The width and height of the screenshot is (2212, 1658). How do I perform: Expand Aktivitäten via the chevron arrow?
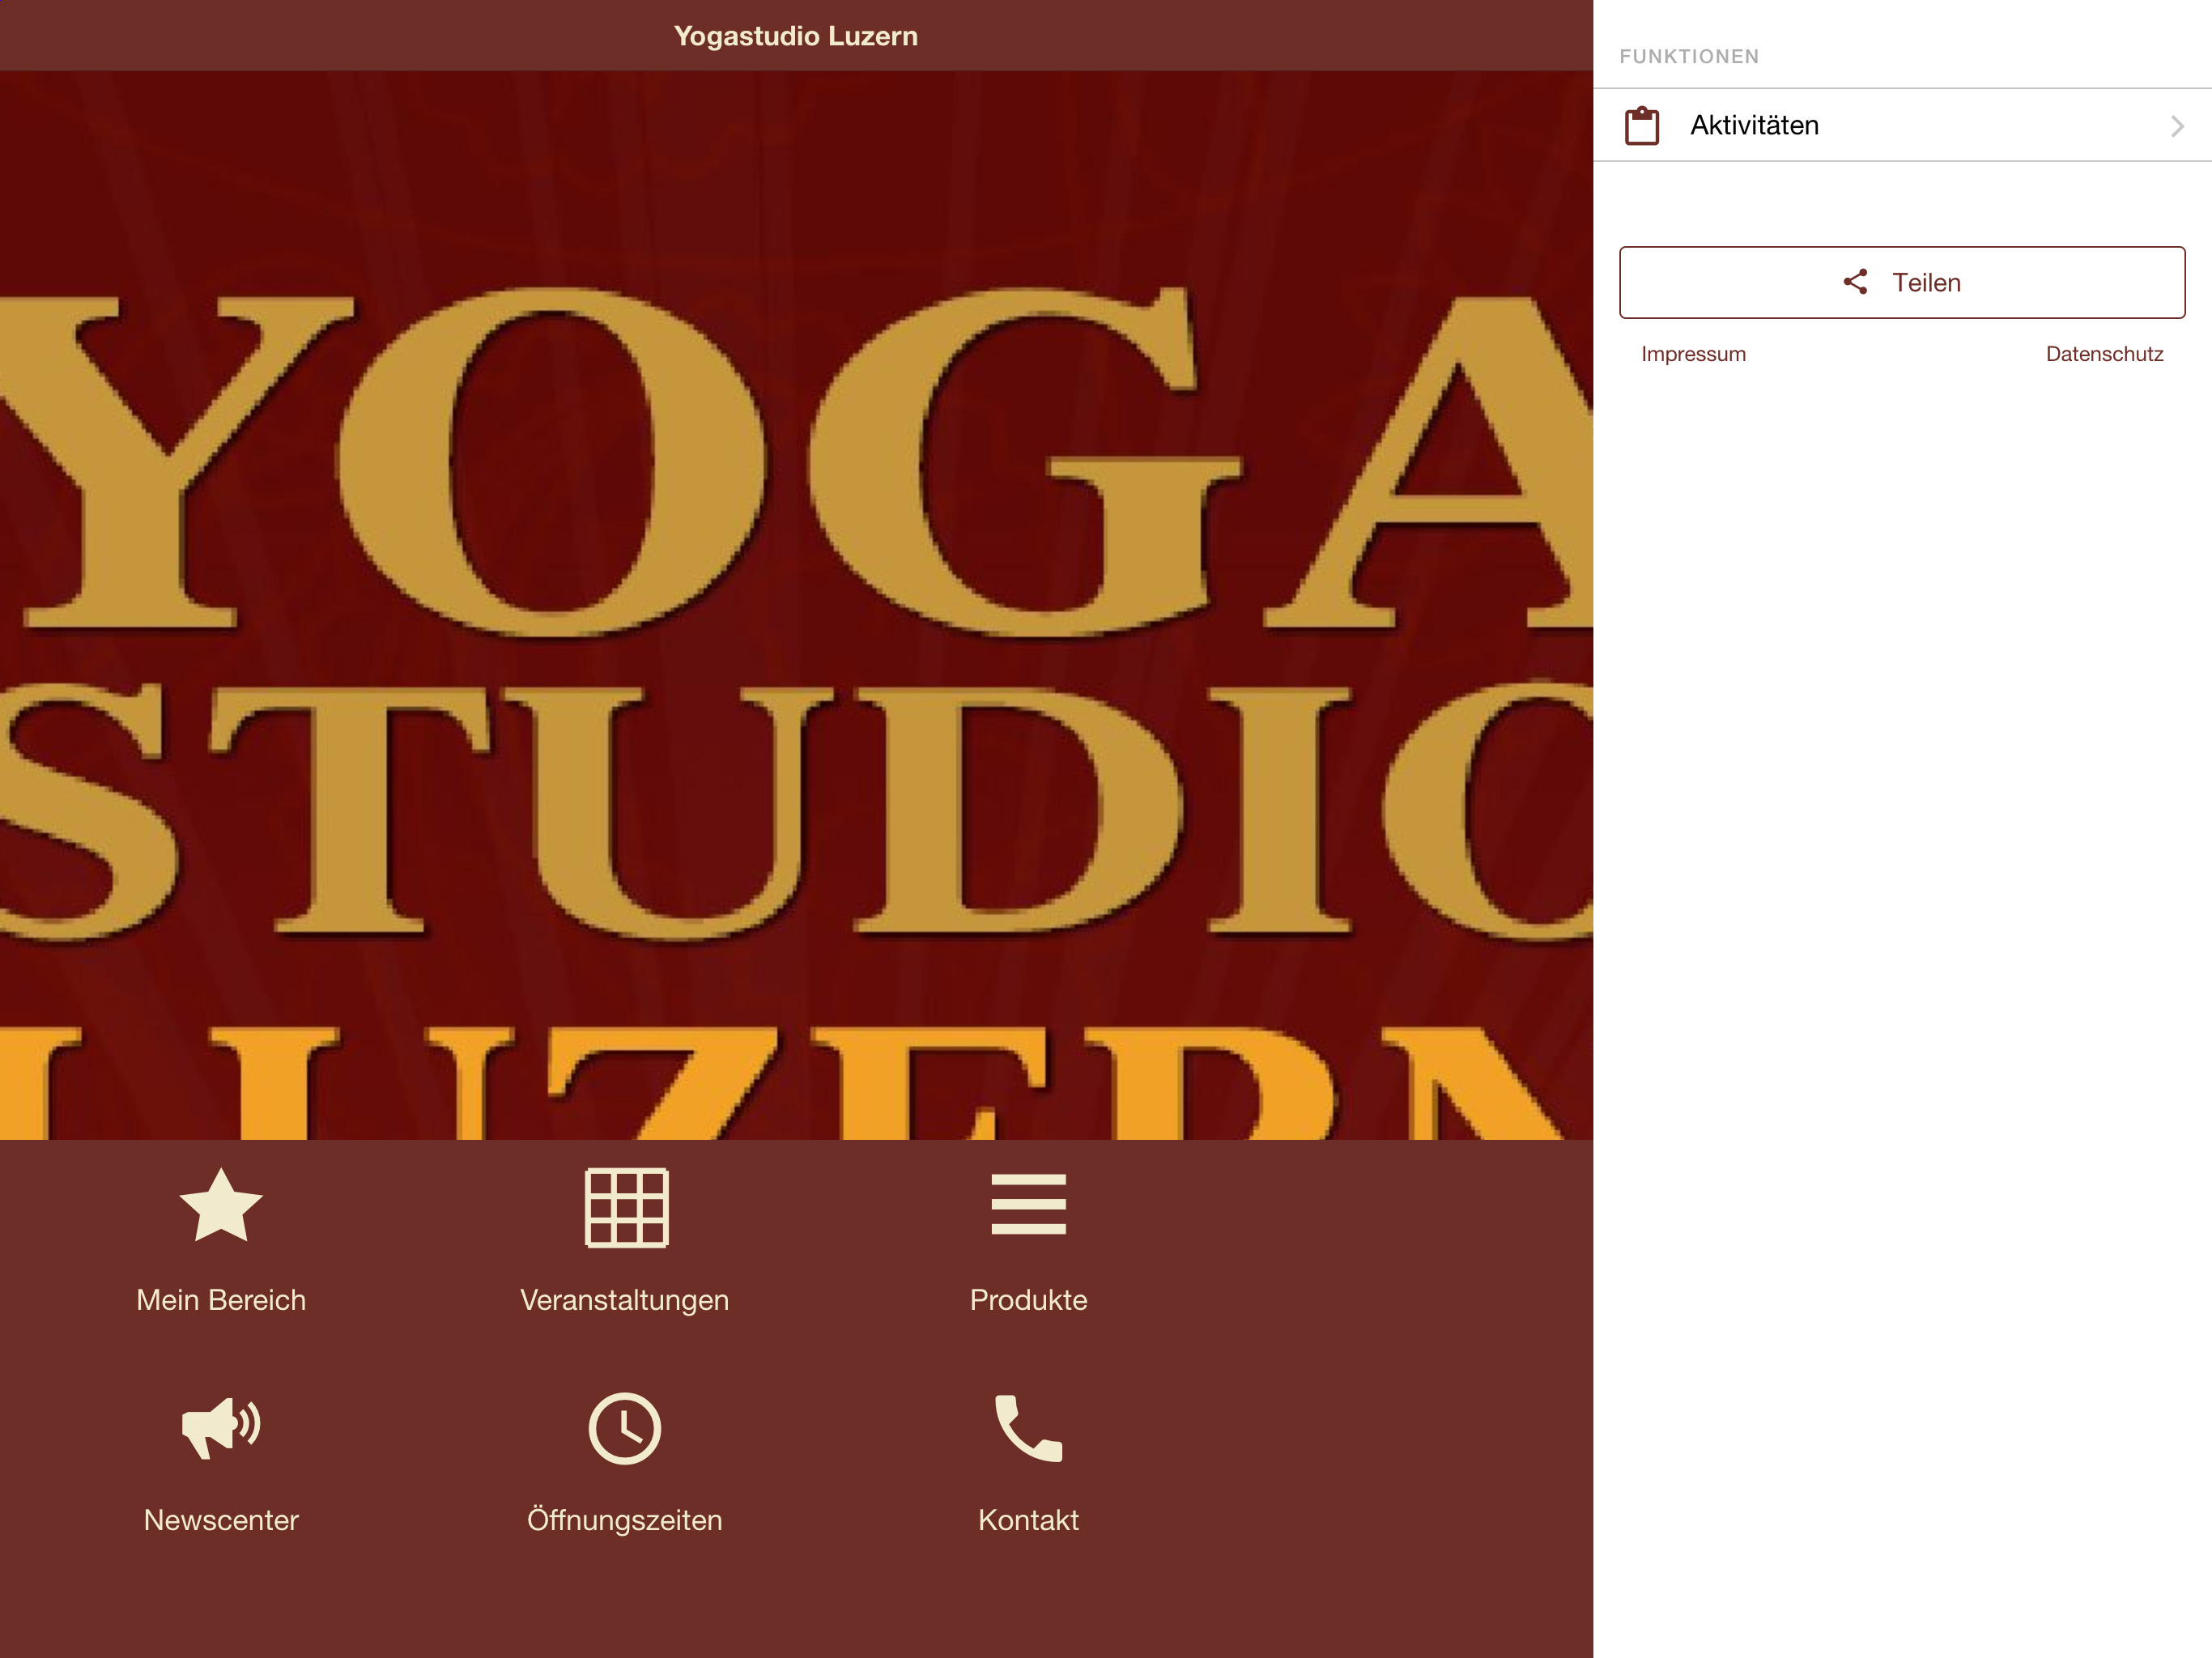click(x=2176, y=126)
